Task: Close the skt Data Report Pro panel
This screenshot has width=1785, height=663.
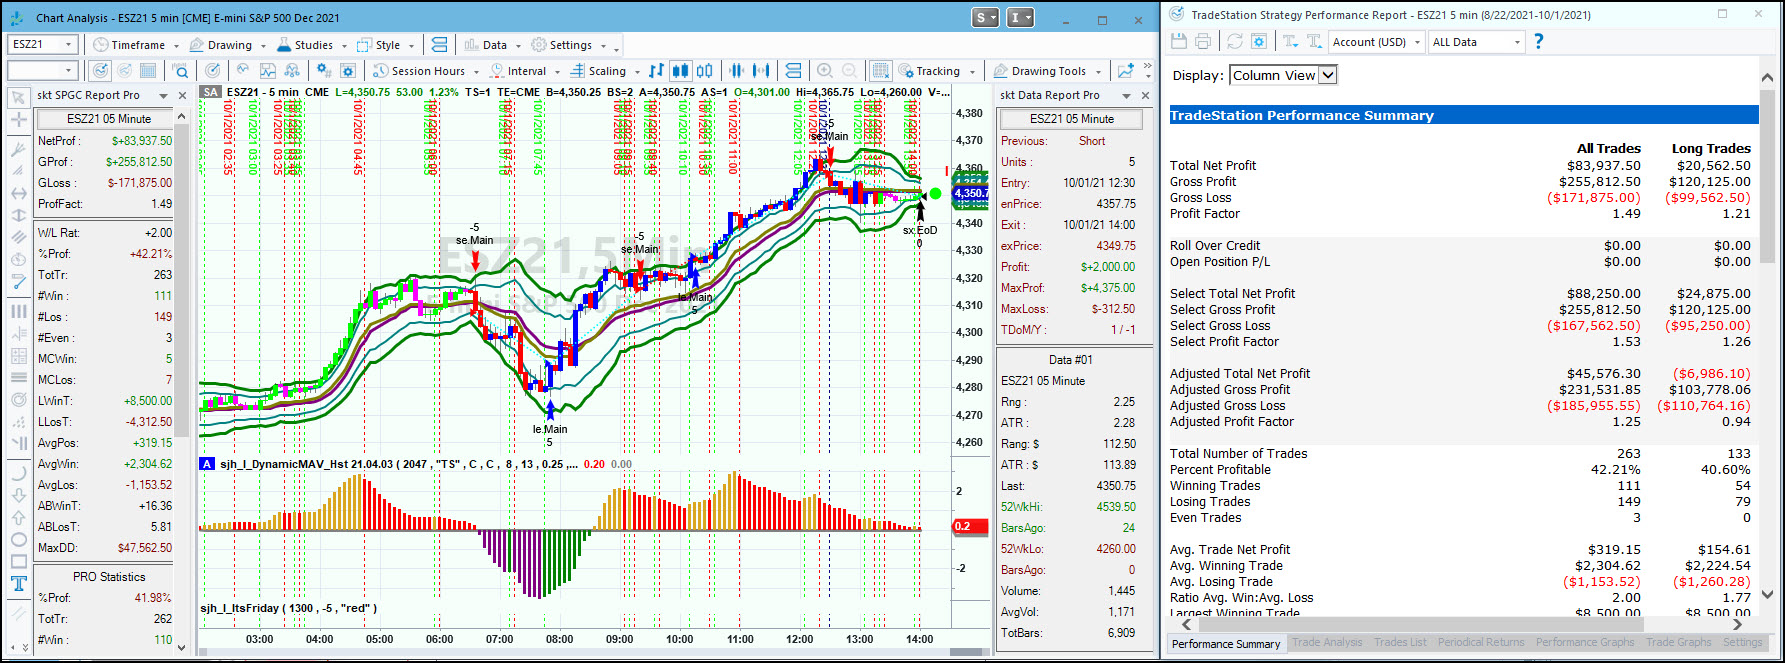Action: point(1146,95)
